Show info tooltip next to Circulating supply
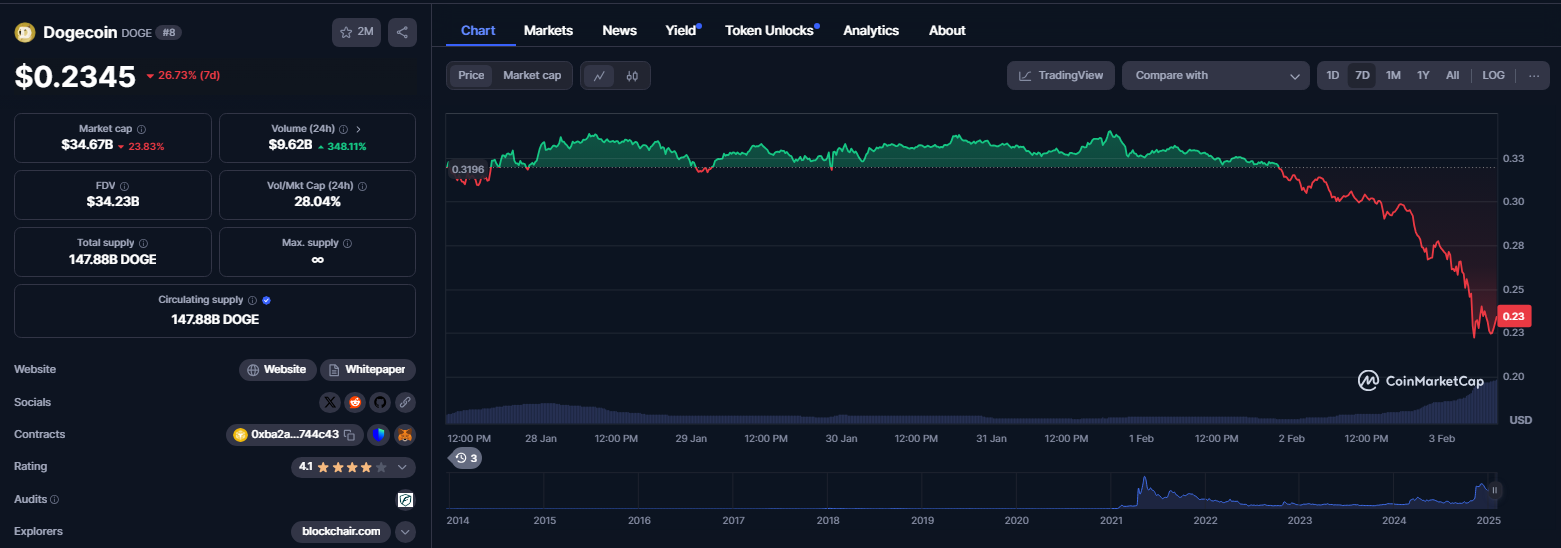This screenshot has width=1561, height=548. click(252, 300)
